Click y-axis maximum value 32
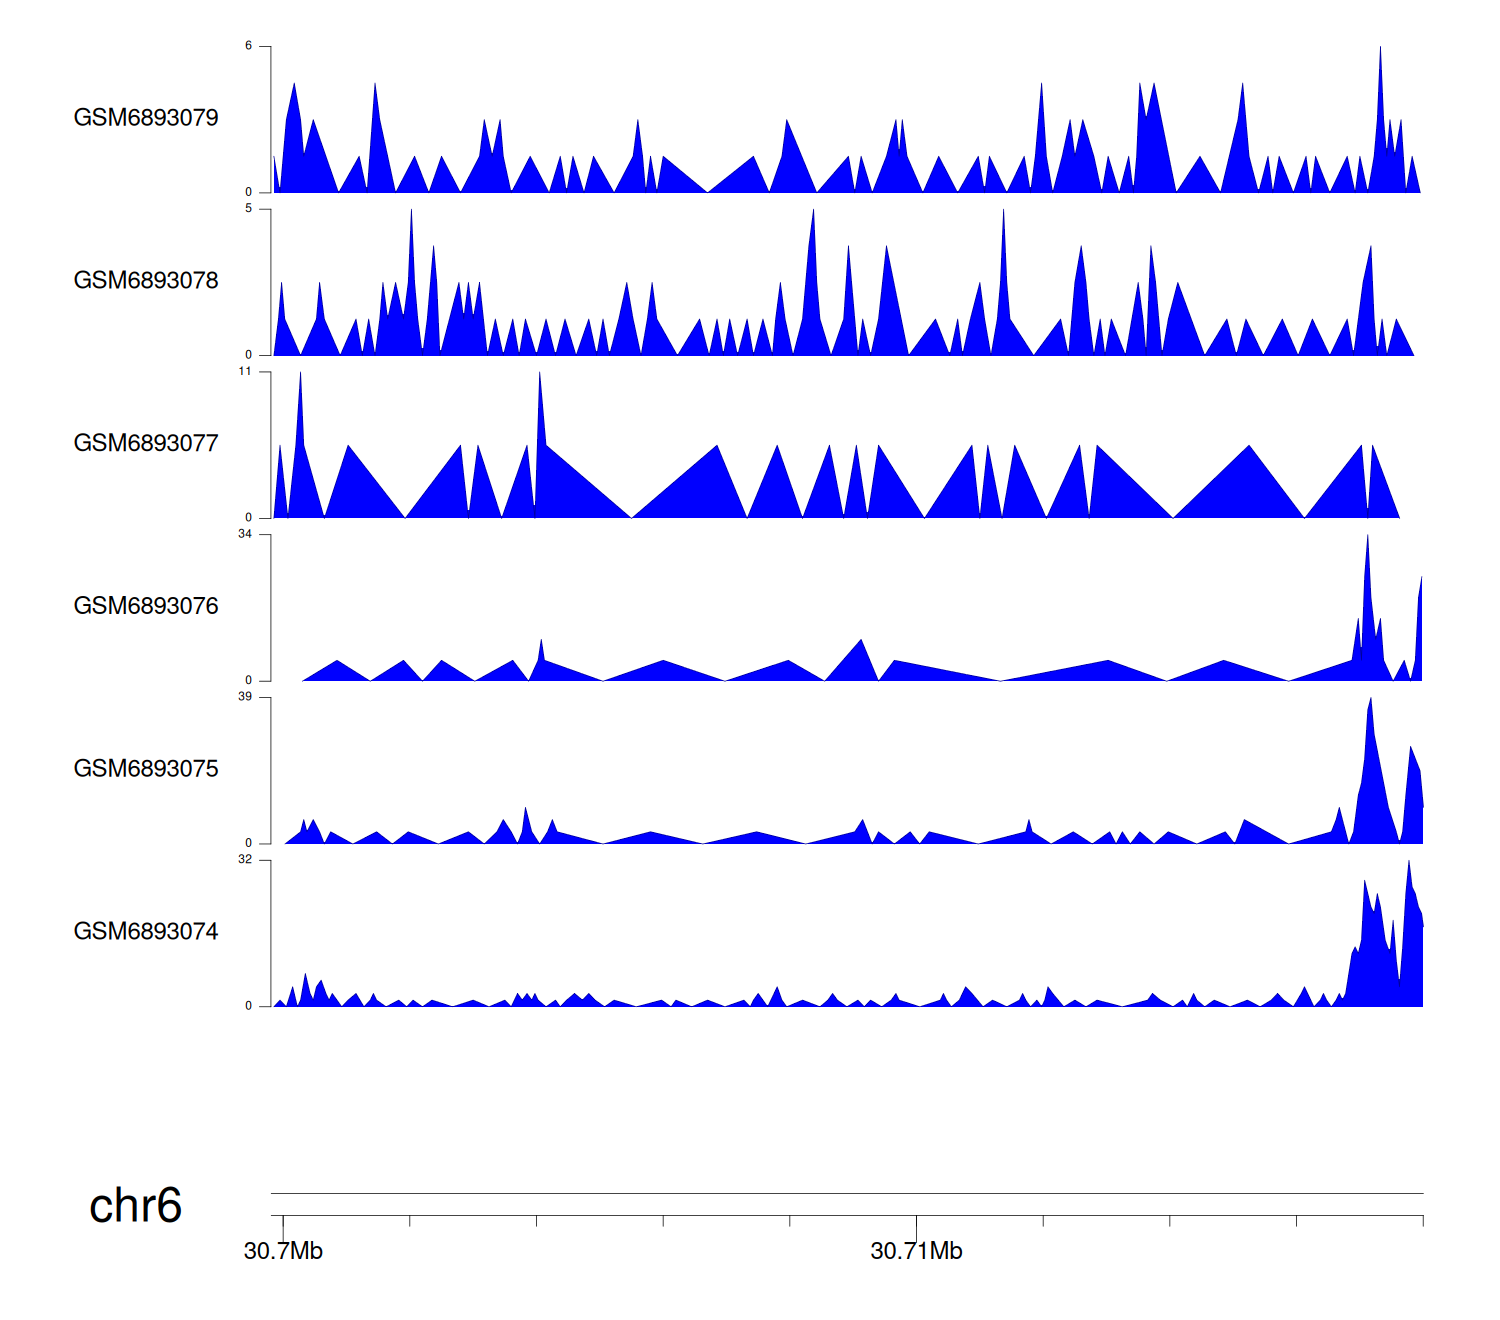Viewport: 1500px width, 1320px height. click(x=245, y=860)
